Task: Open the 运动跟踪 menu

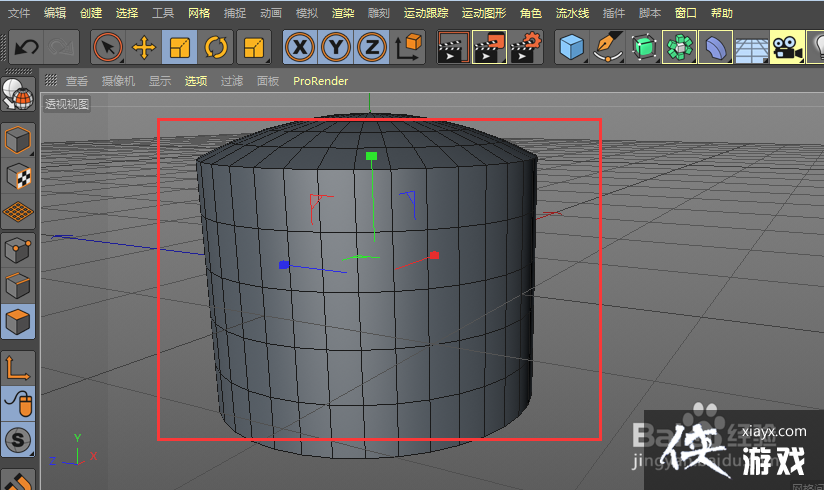Action: [426, 13]
